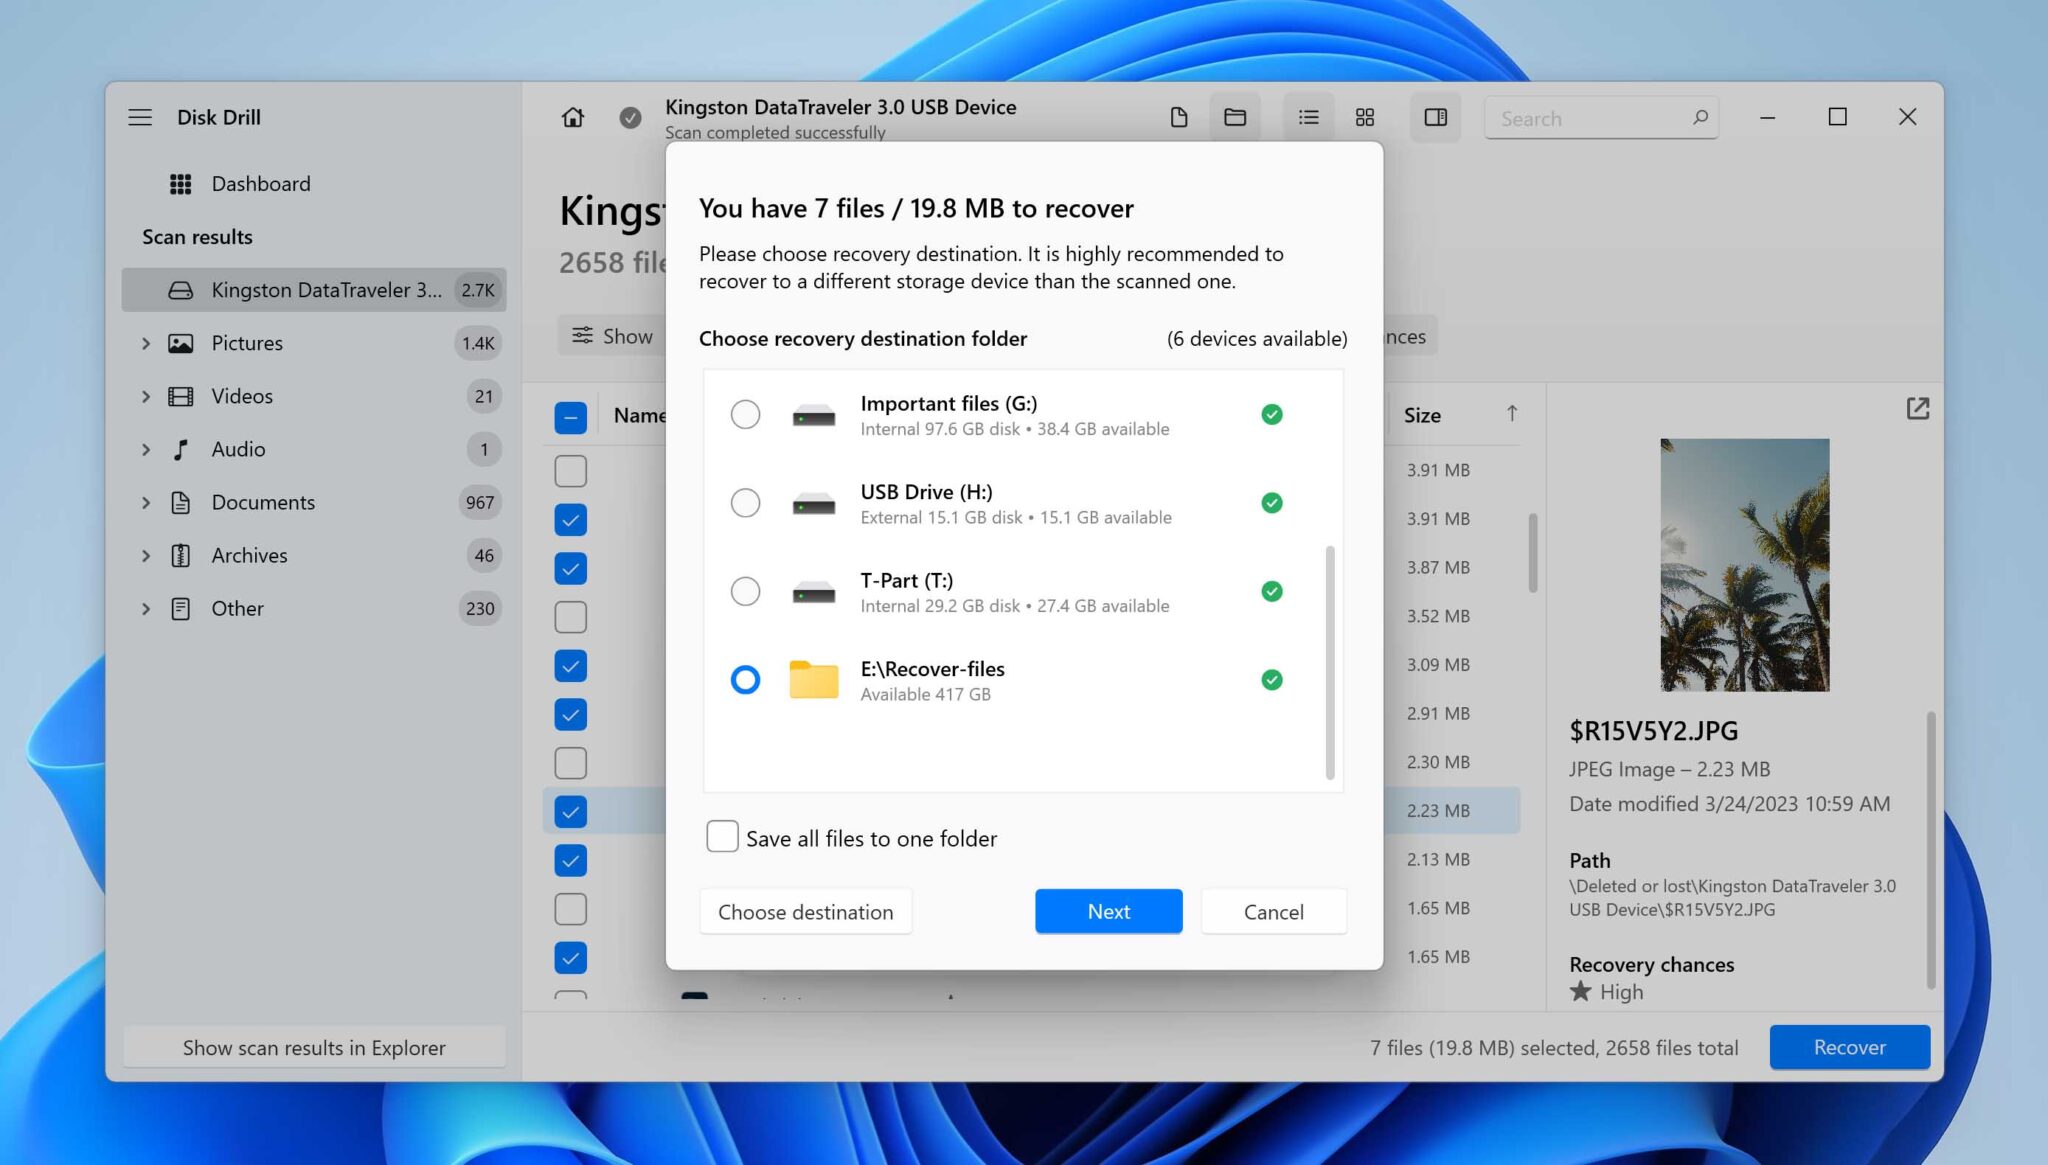2048x1165 pixels.
Task: Reverse sorting with the Size column arrow
Action: [x=1514, y=413]
